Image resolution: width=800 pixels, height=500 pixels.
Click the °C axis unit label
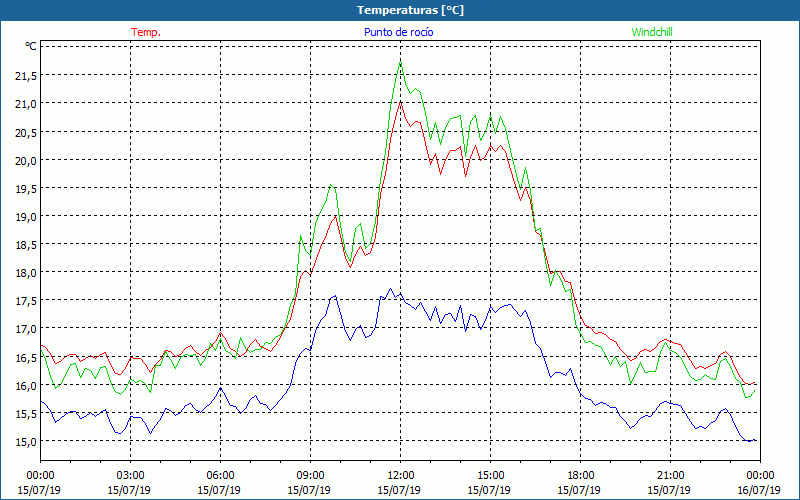click(x=31, y=46)
